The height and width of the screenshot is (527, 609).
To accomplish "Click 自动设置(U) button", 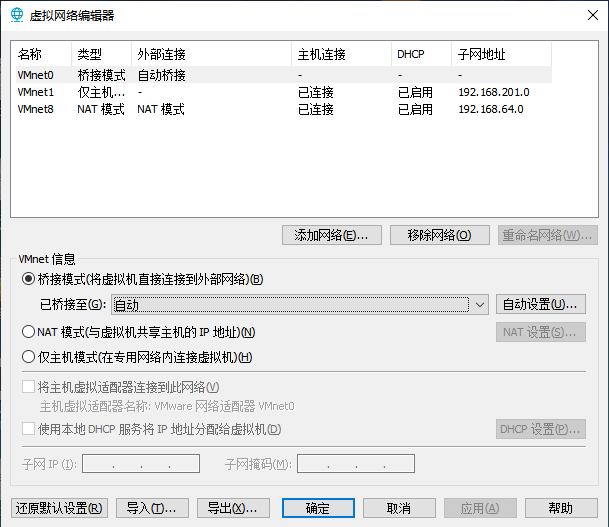I will [x=541, y=304].
